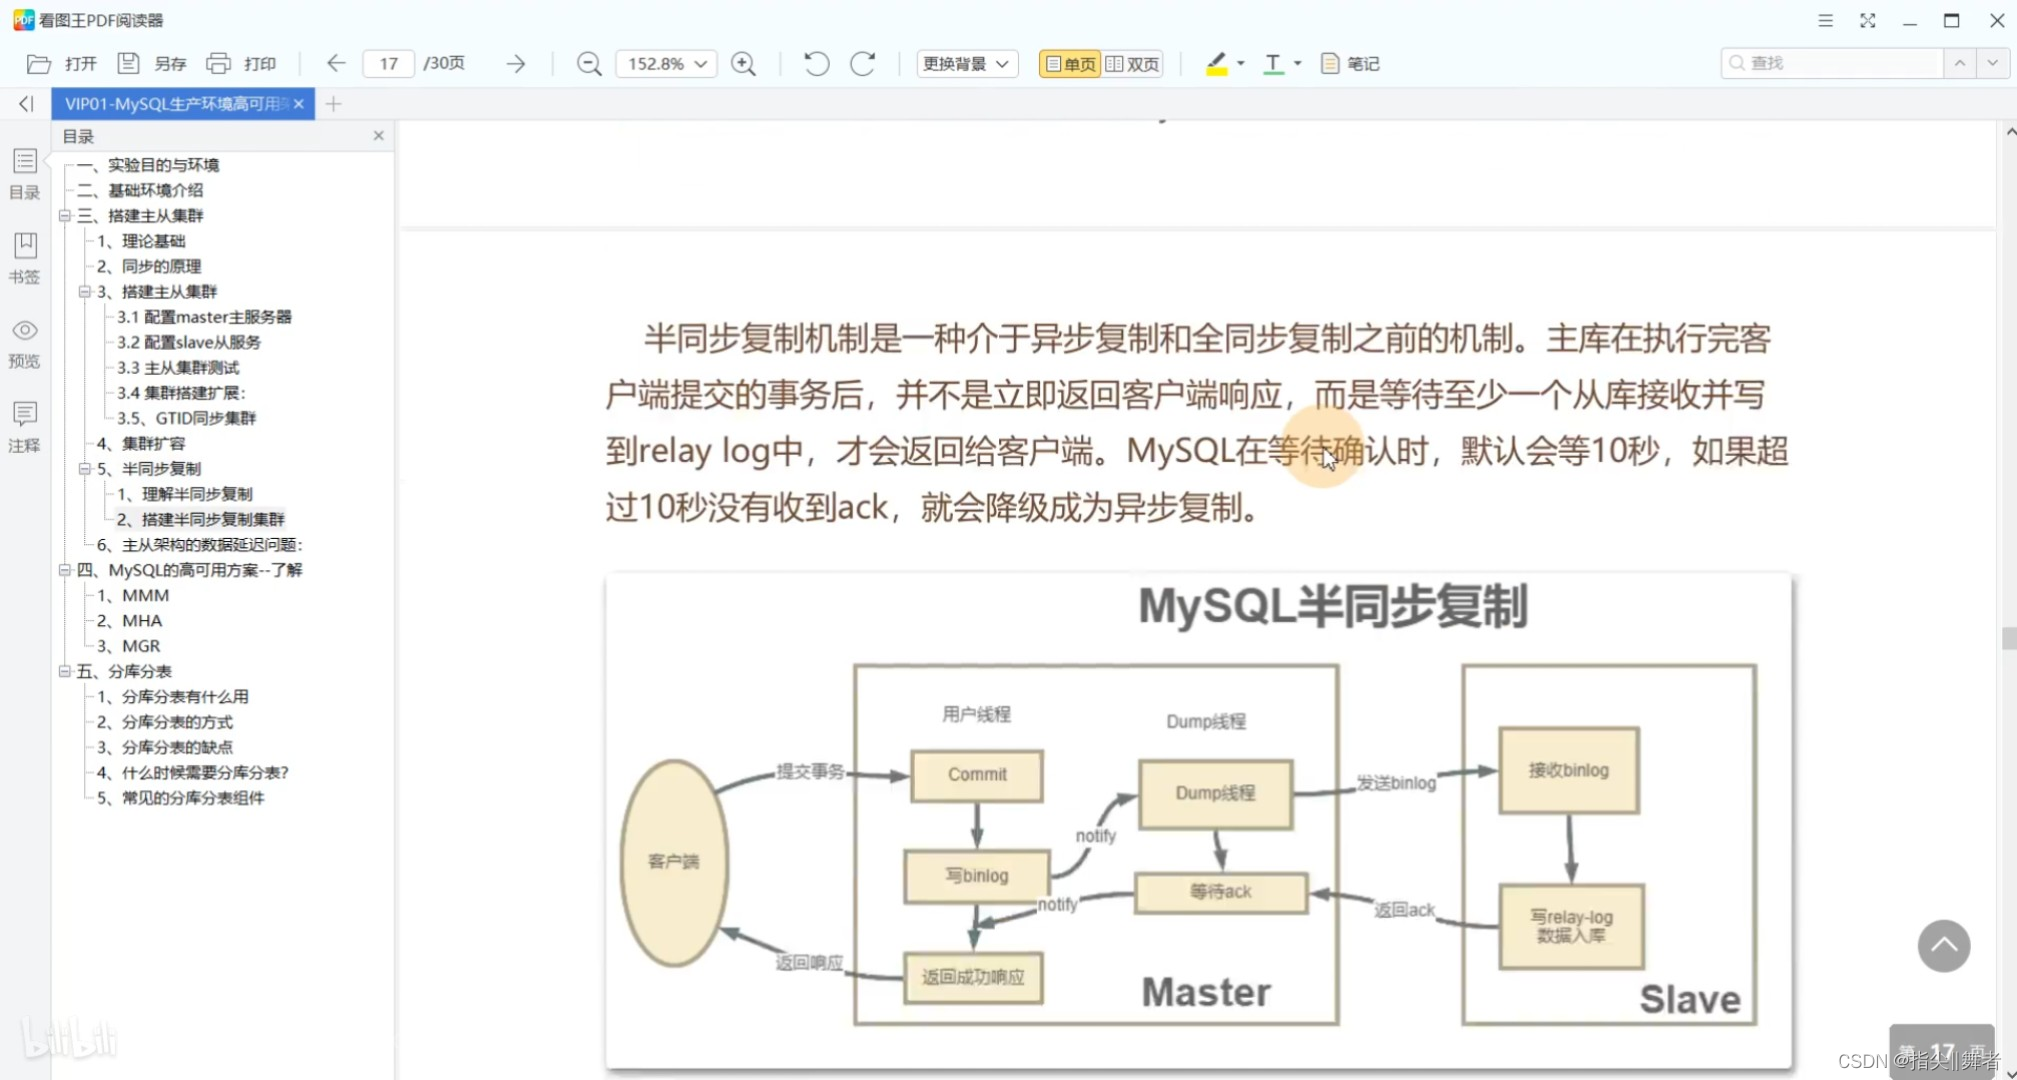Screen dimensions: 2017x1080
Task: Jump to the next search result
Action: (1993, 63)
